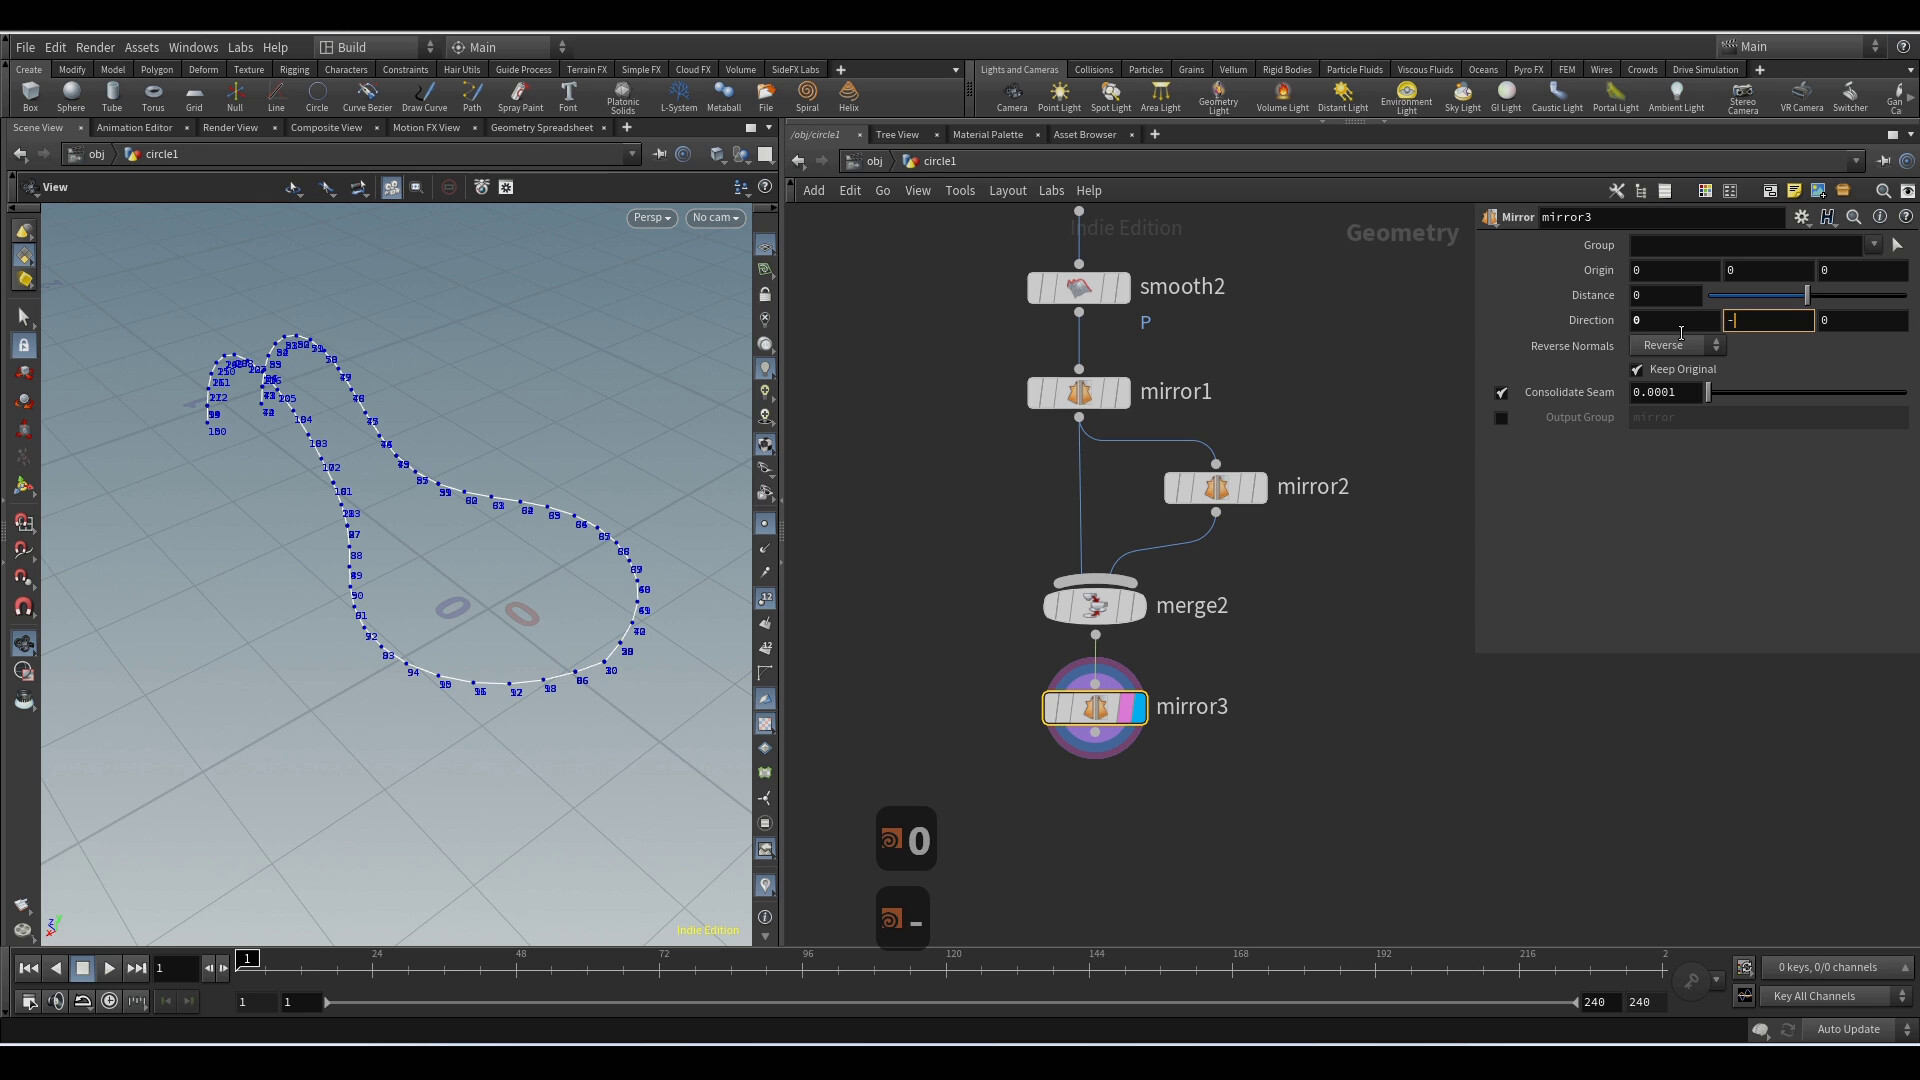Open the Asset Browser tab
This screenshot has width=1920, height=1080.
click(1084, 134)
